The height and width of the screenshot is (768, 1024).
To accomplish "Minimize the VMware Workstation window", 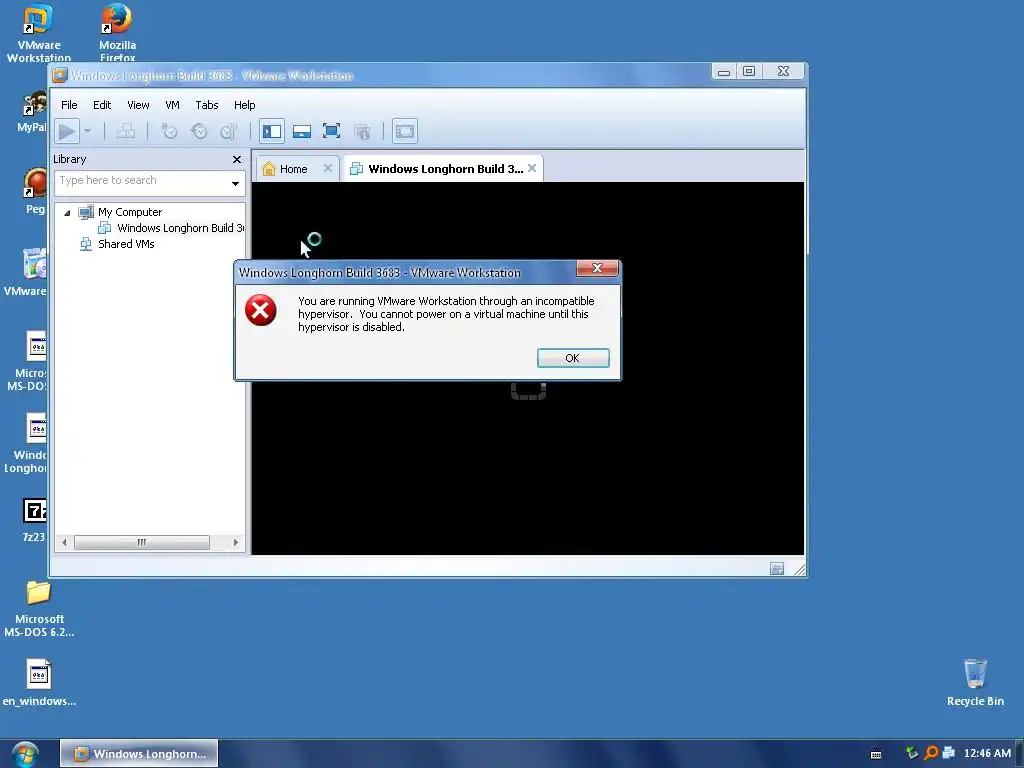I will (x=724, y=72).
